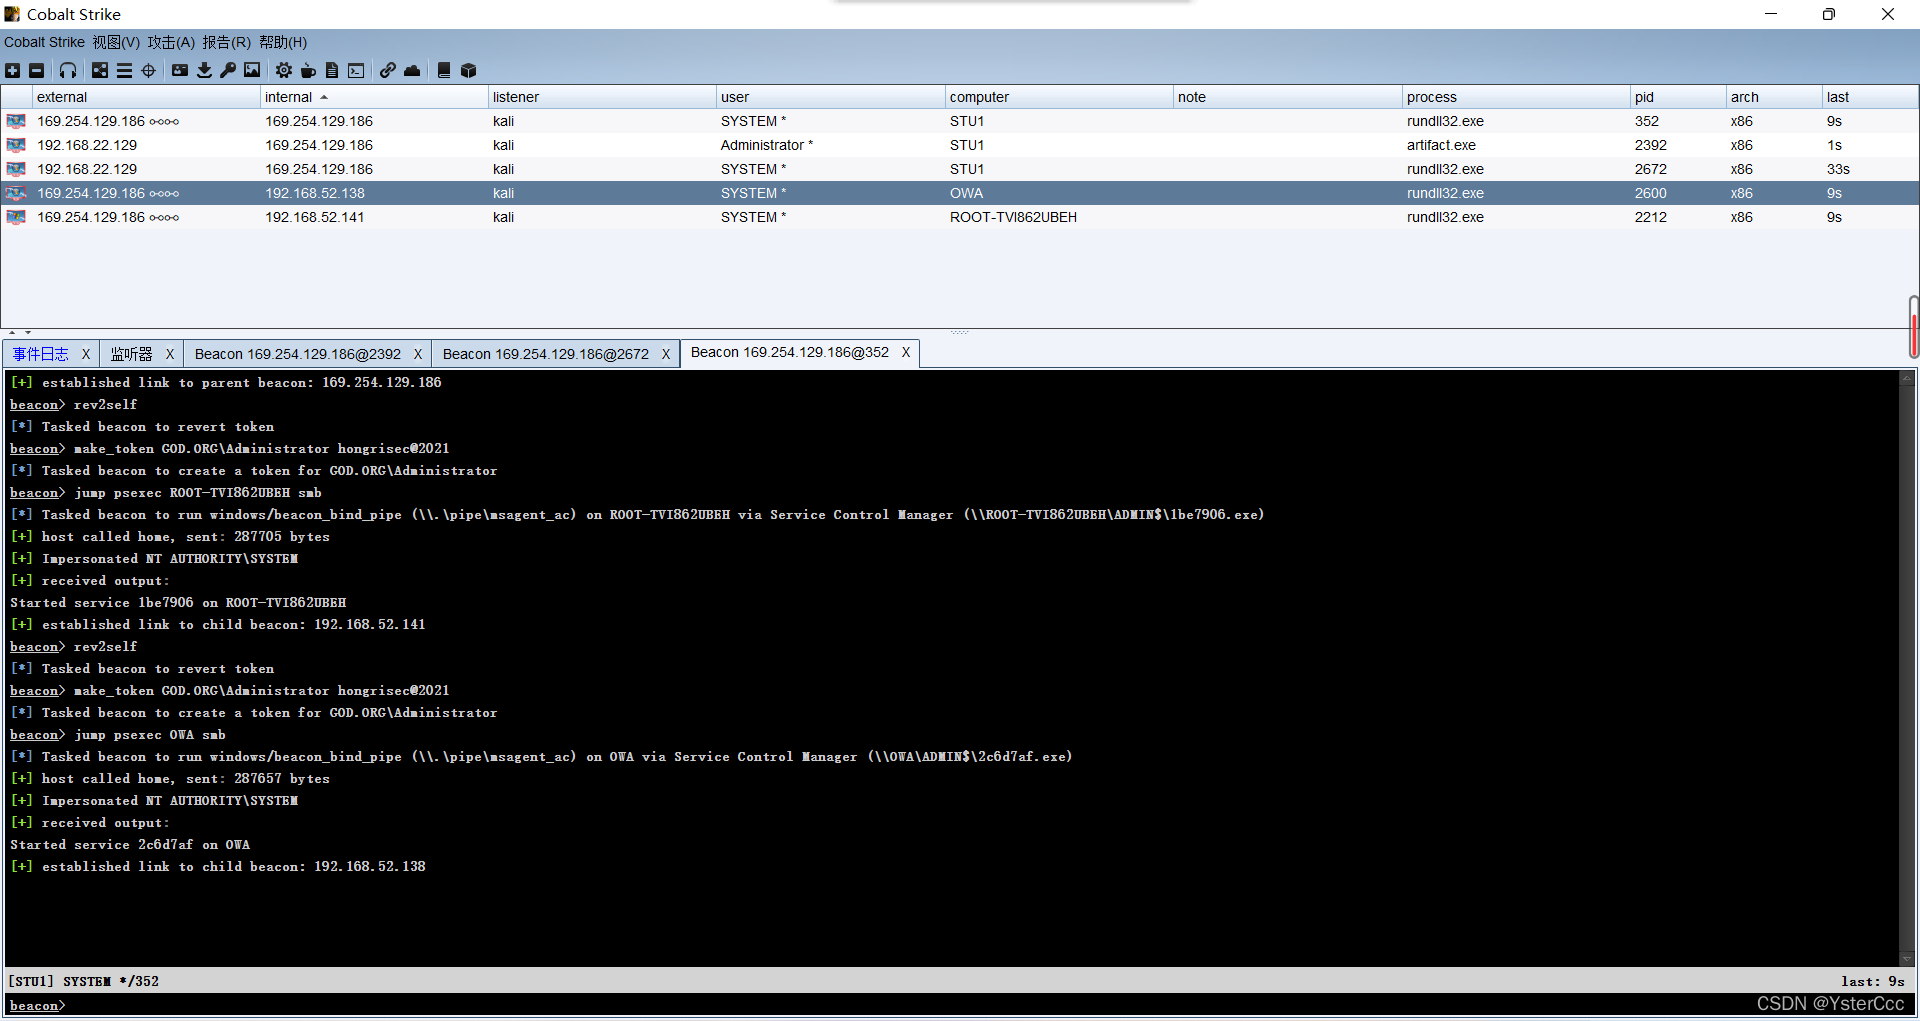This screenshot has height=1021, width=1920.
Task: Switch to the 事件日志 tab
Action: (x=41, y=354)
